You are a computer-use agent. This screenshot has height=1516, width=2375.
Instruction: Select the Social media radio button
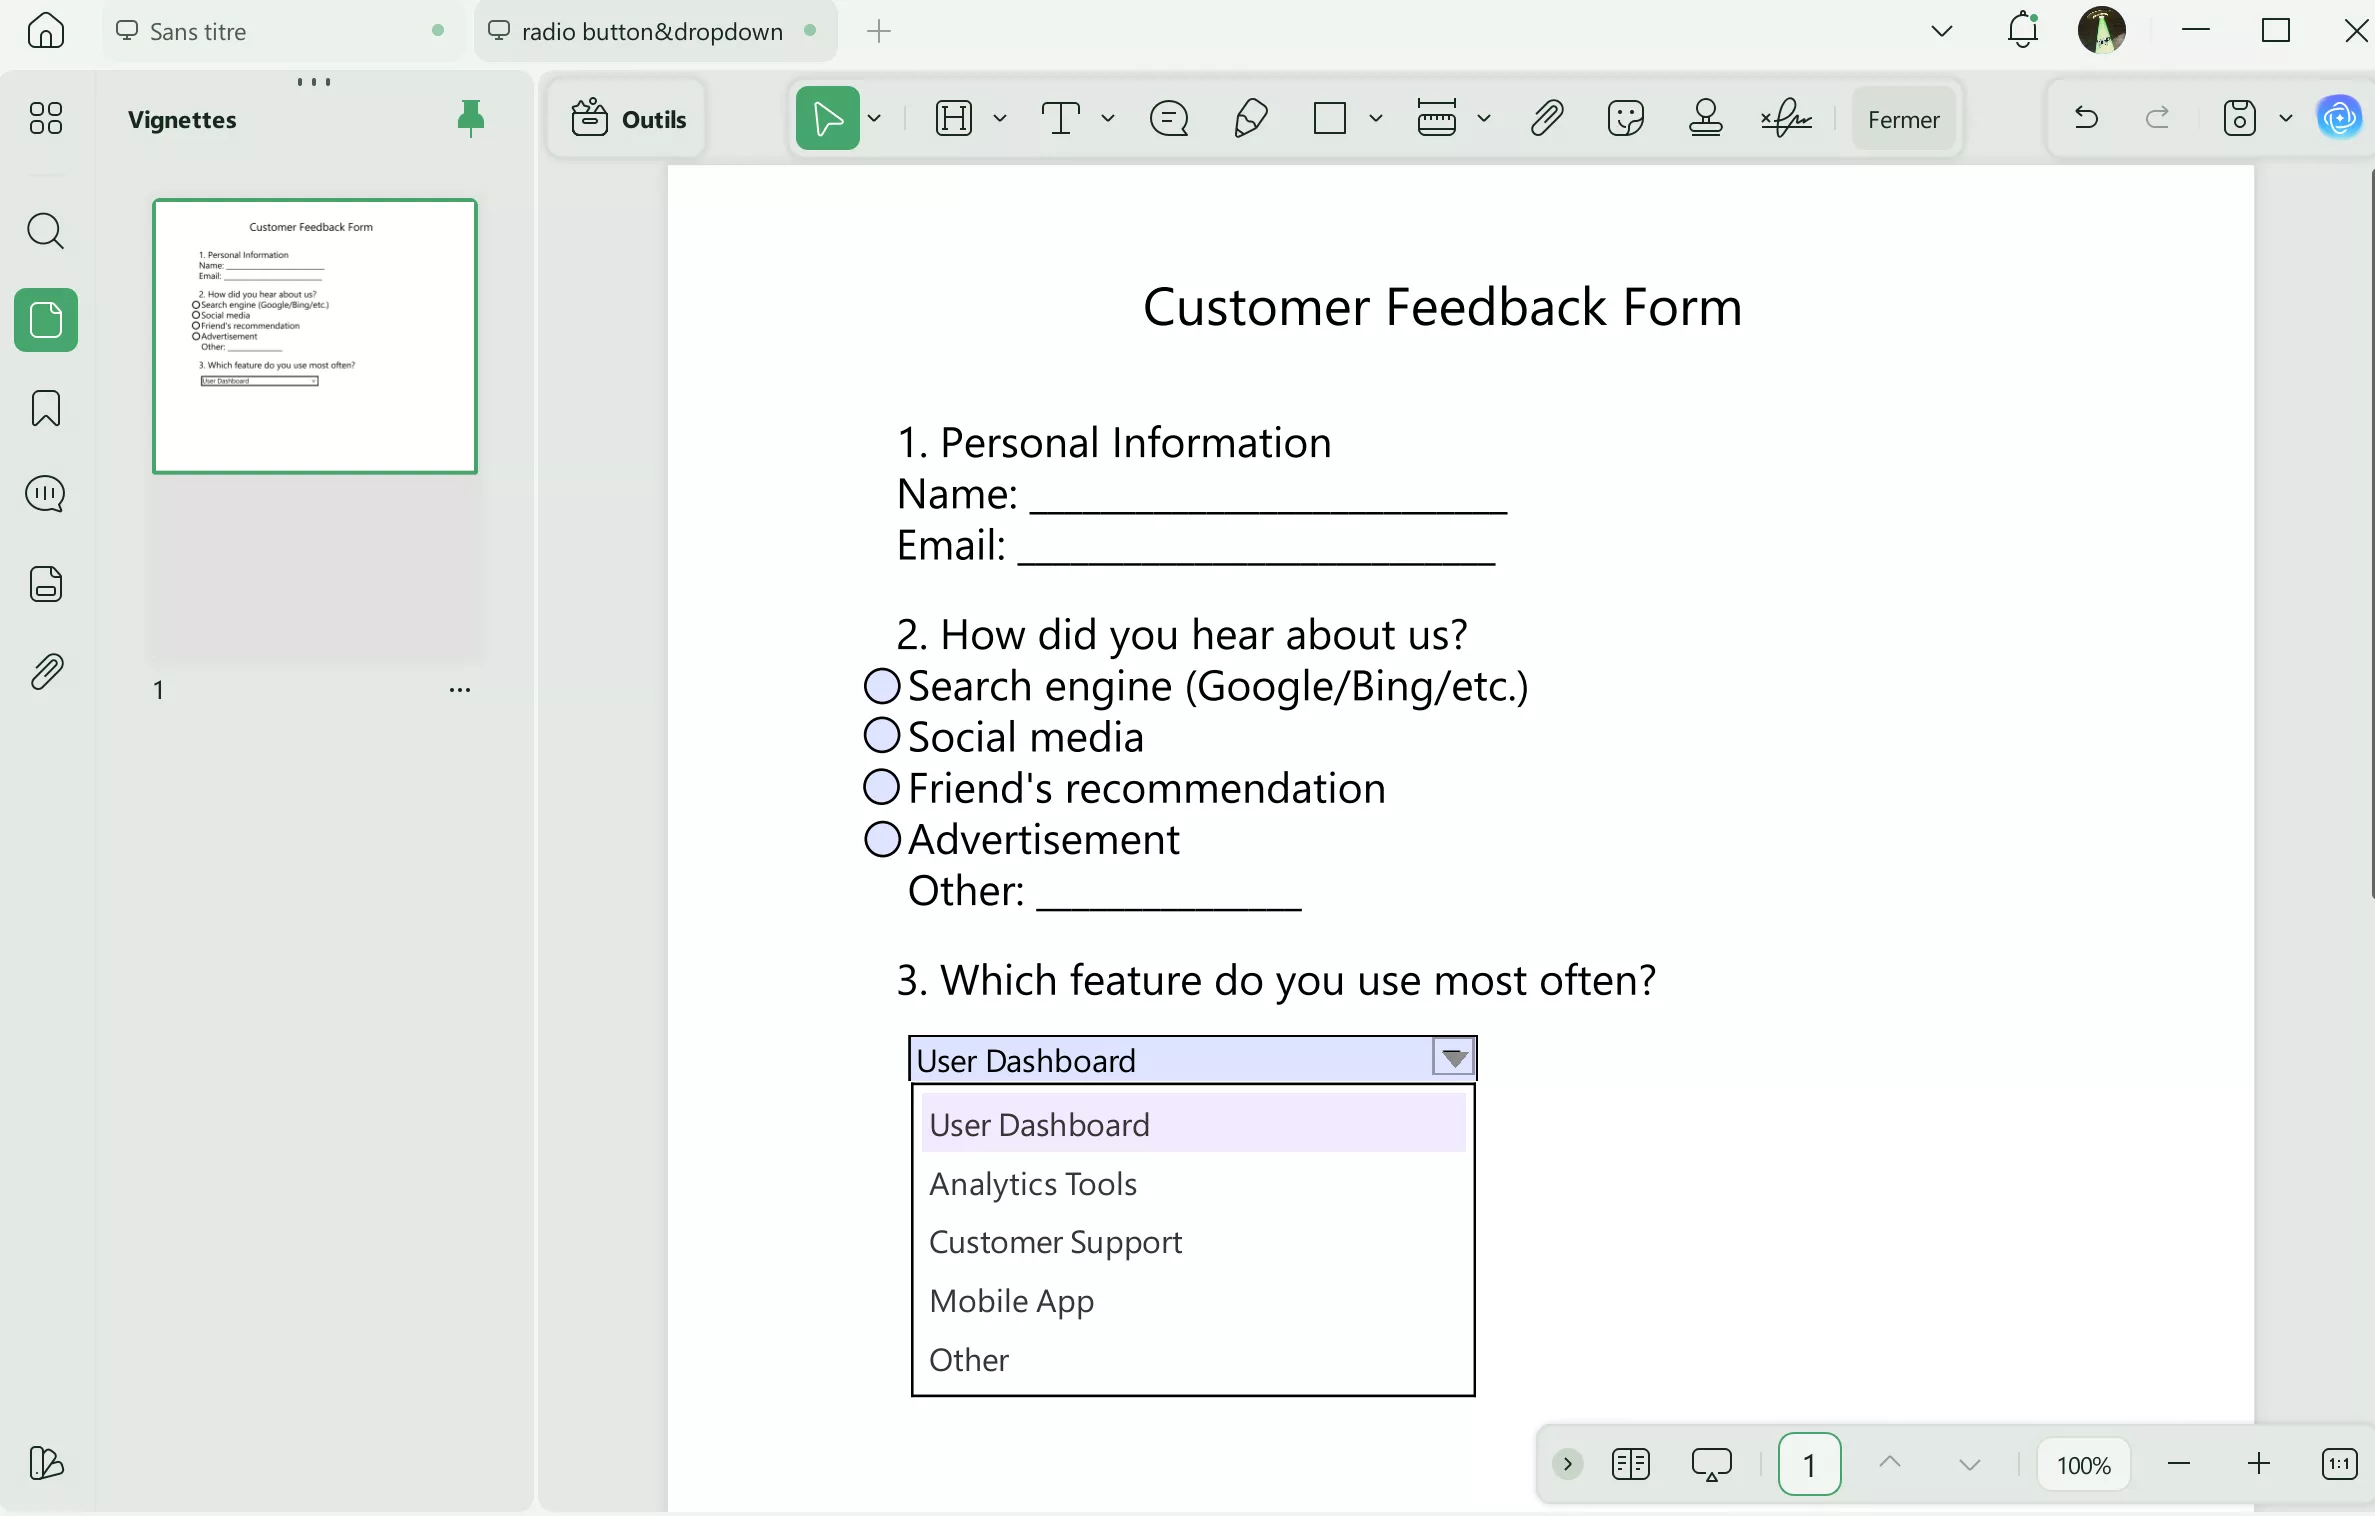pyautogui.click(x=881, y=736)
